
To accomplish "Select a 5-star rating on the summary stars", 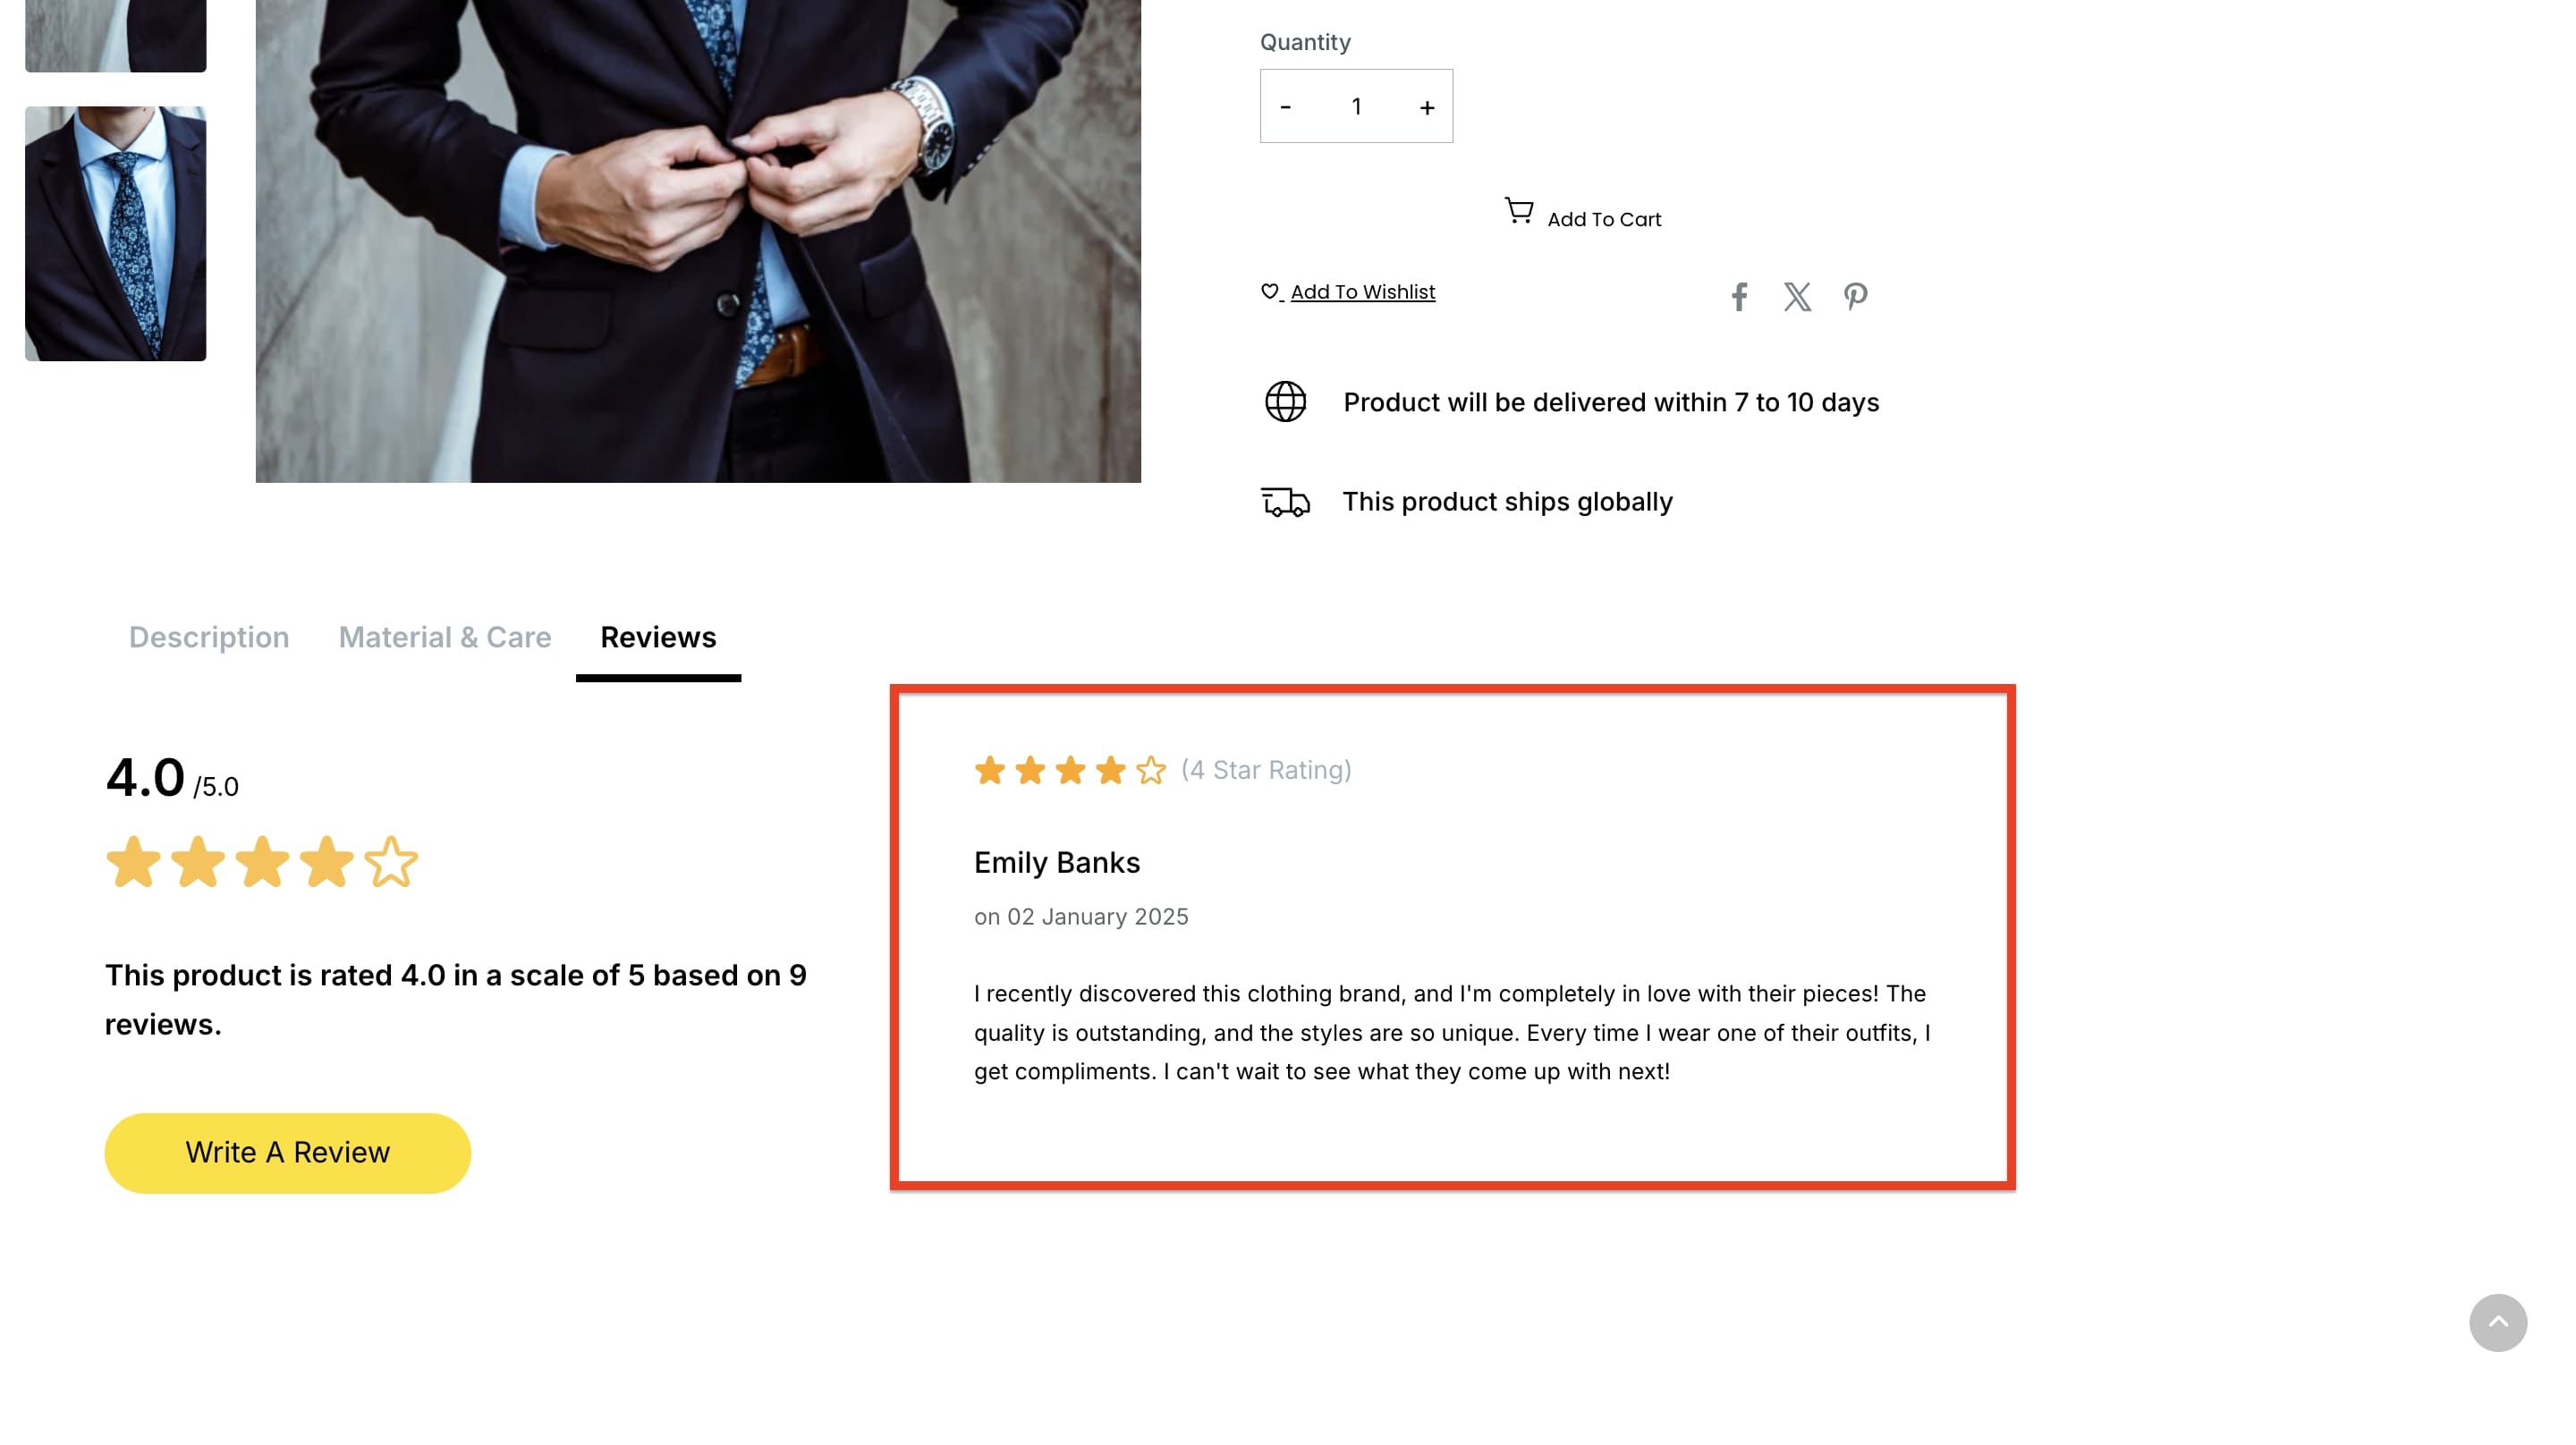I will (390, 862).
